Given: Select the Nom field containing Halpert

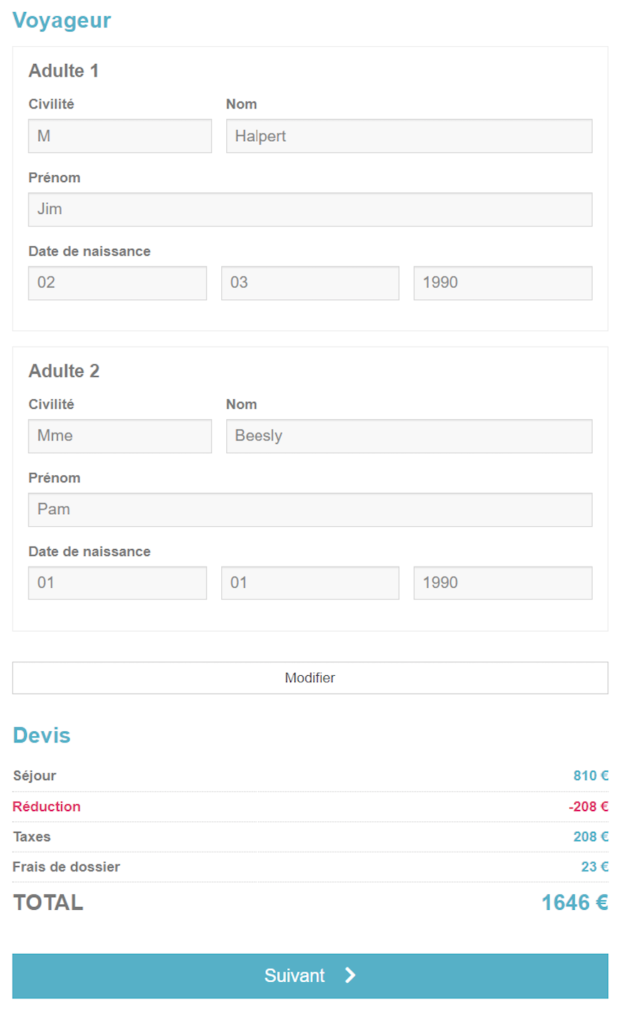Looking at the screenshot, I should 409,136.
